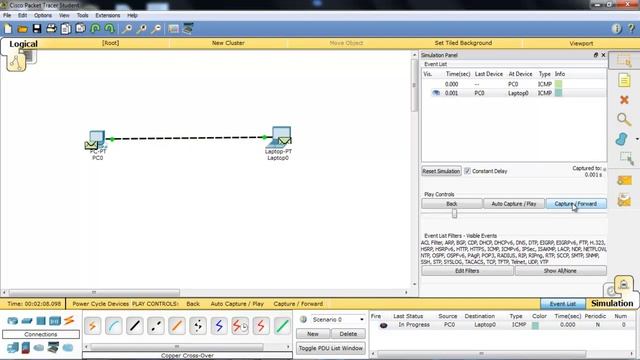Click Reset Simulation button
640x360 pixels.
click(441, 171)
